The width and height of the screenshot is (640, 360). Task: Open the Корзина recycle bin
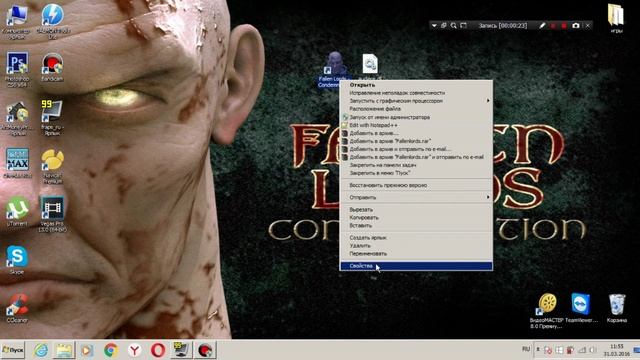coord(616,307)
